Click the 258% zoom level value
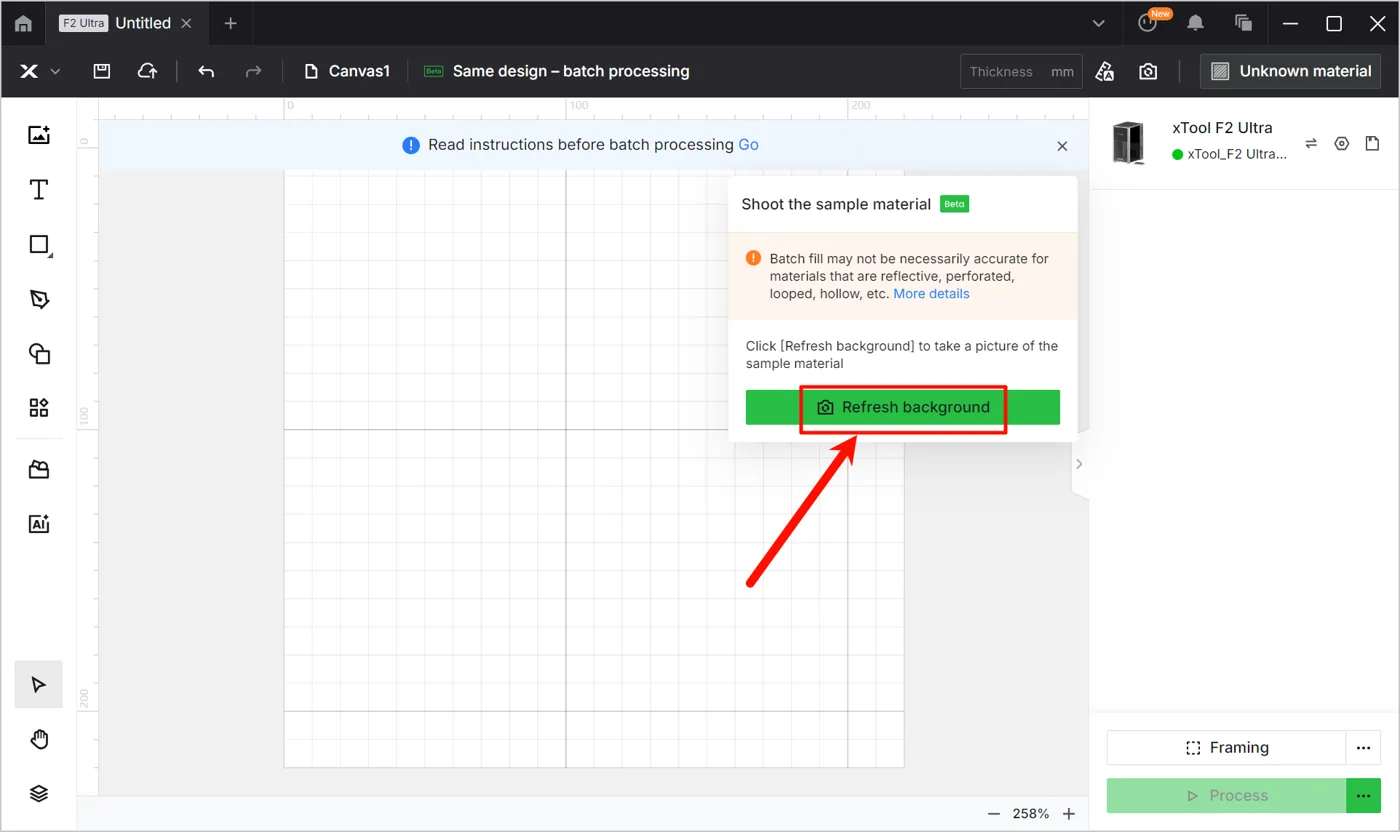This screenshot has height=832, width=1400. [x=1031, y=814]
